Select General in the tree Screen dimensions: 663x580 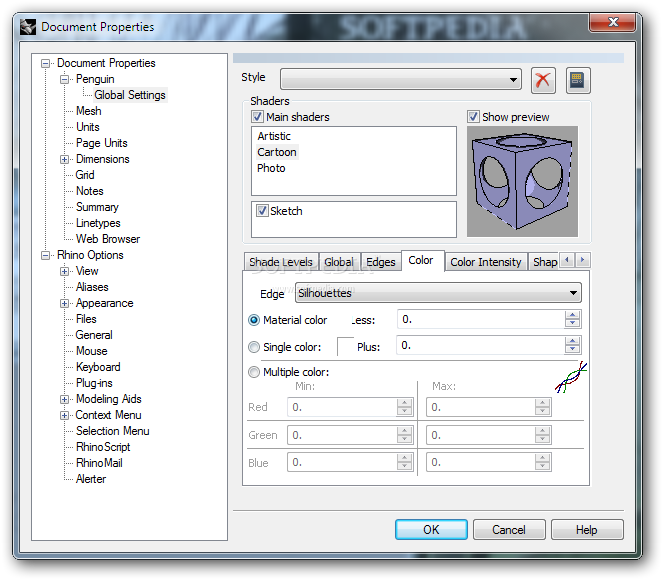[x=94, y=335]
